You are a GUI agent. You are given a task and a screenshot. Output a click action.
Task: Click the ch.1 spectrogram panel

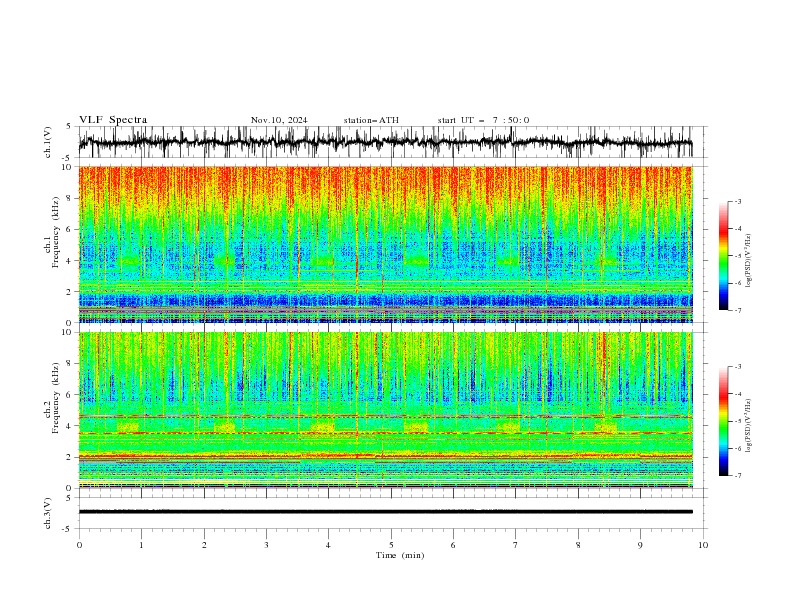coord(385,244)
